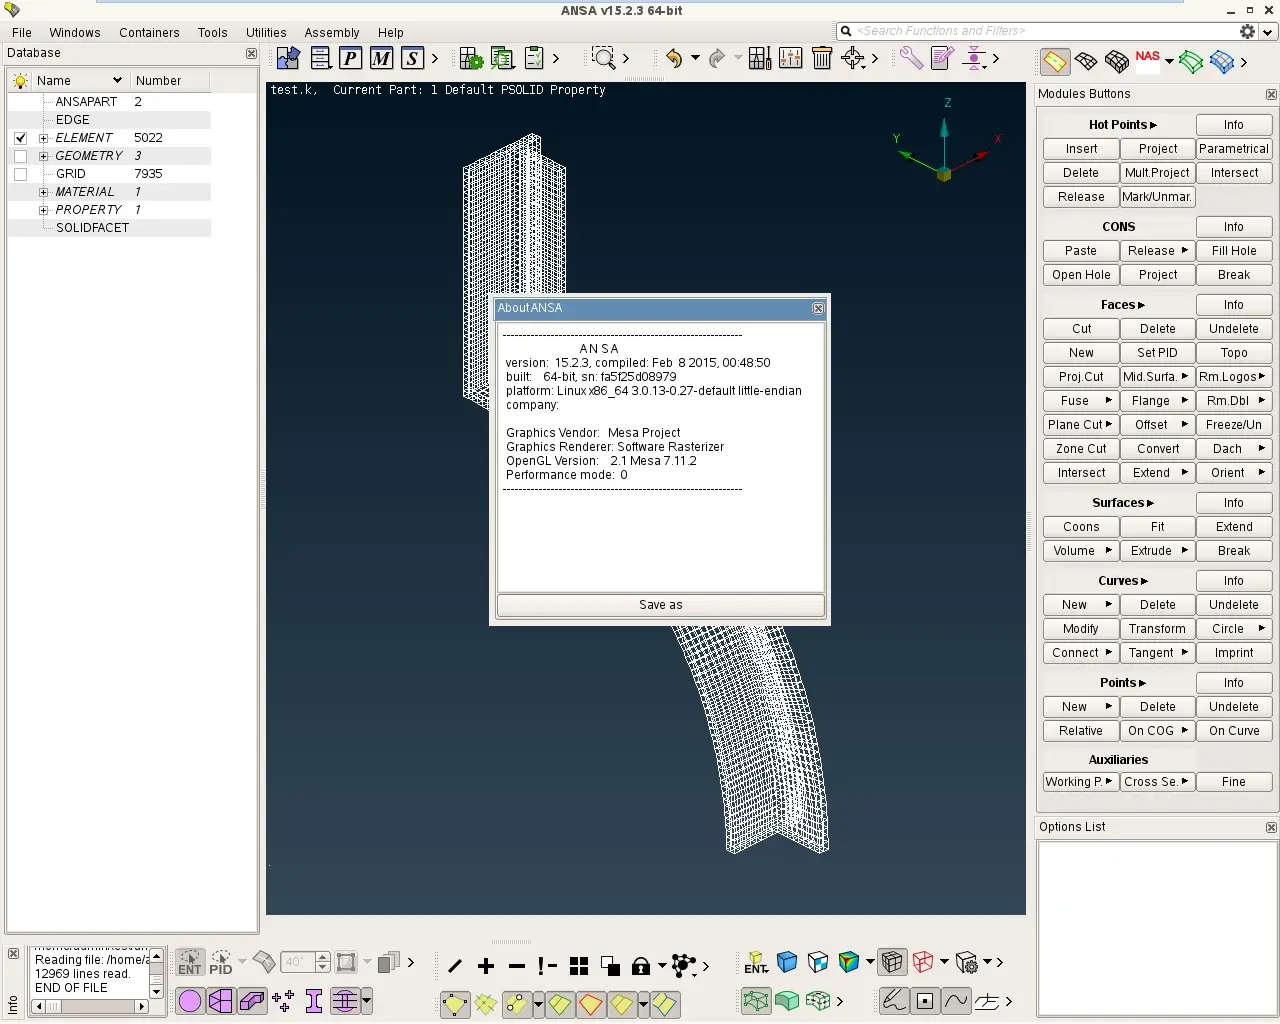This screenshot has height=1024, width=1280.
Task: Click the Transform button under Curves
Action: coord(1158,629)
